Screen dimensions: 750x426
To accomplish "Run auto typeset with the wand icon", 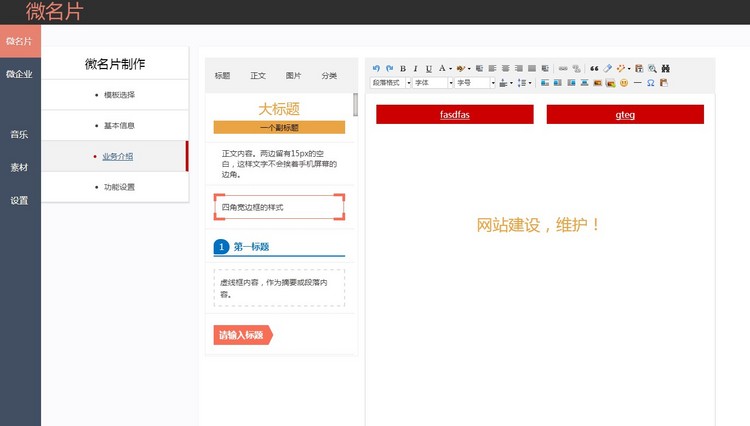I will (621, 68).
